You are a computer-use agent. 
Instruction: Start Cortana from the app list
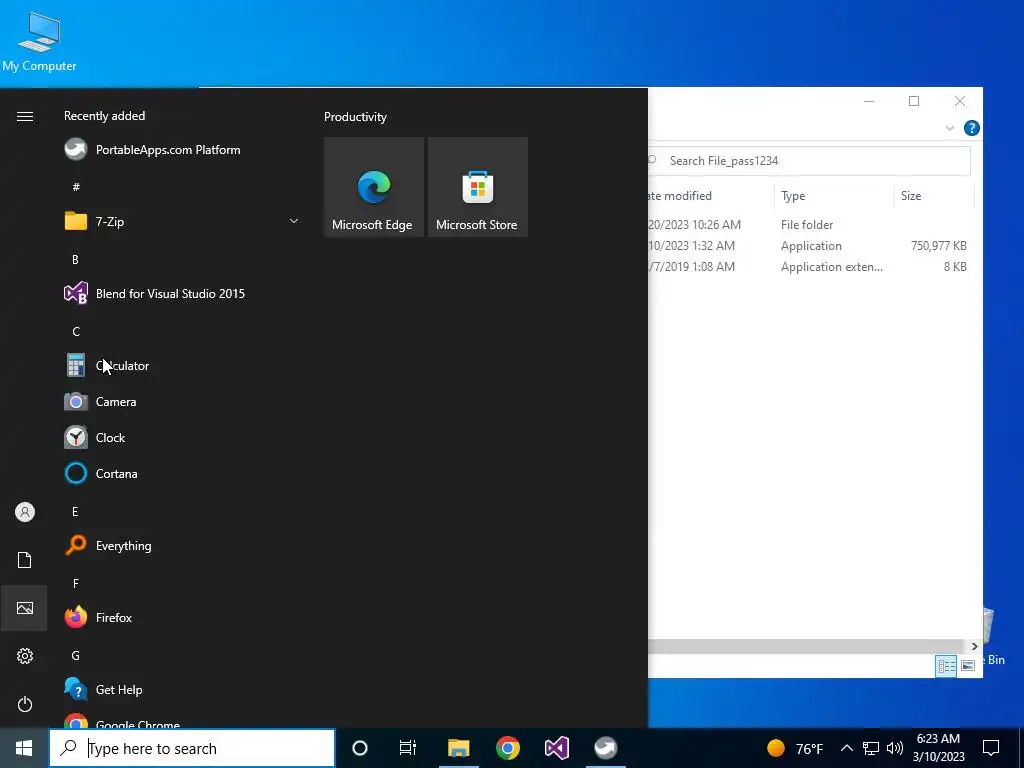tap(101, 473)
